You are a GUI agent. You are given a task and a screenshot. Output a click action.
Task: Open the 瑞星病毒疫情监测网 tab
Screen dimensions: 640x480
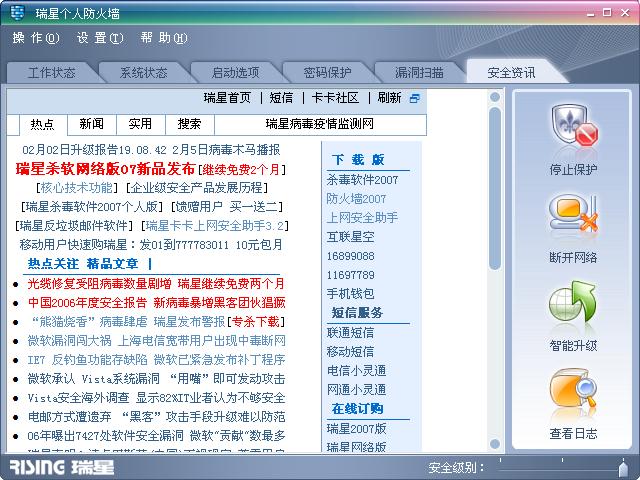click(x=320, y=124)
